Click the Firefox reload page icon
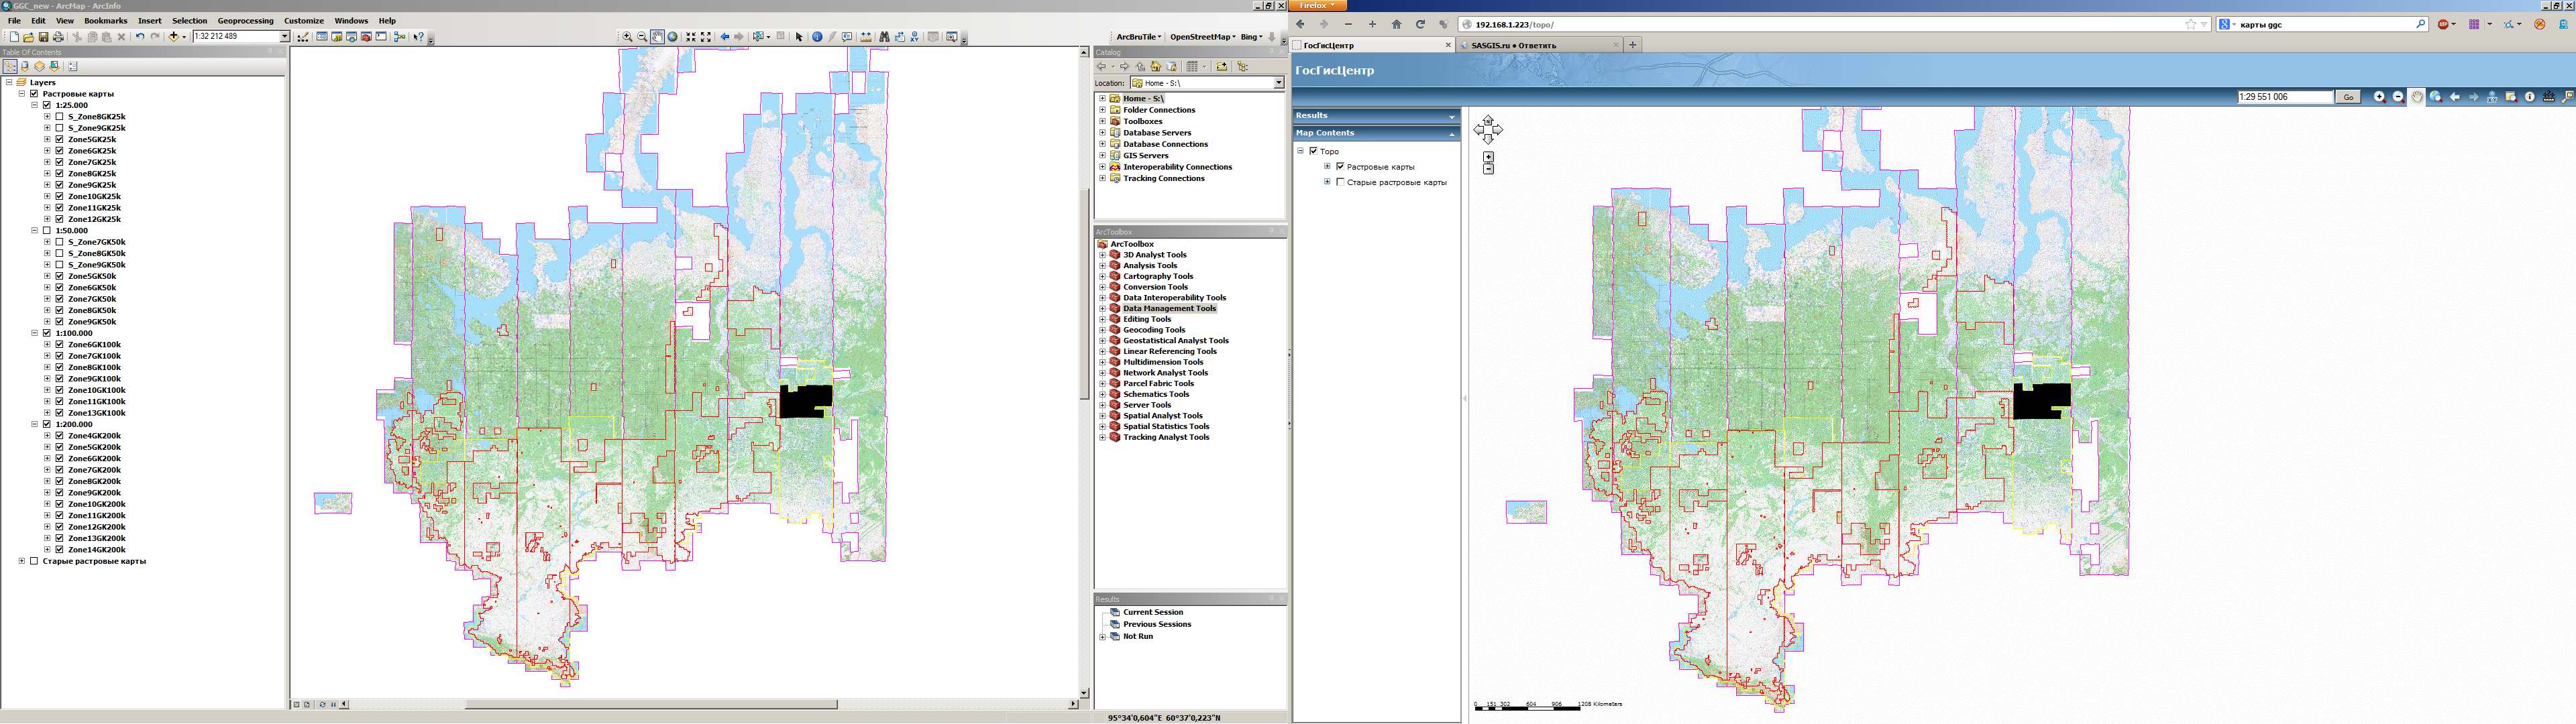 point(1420,24)
